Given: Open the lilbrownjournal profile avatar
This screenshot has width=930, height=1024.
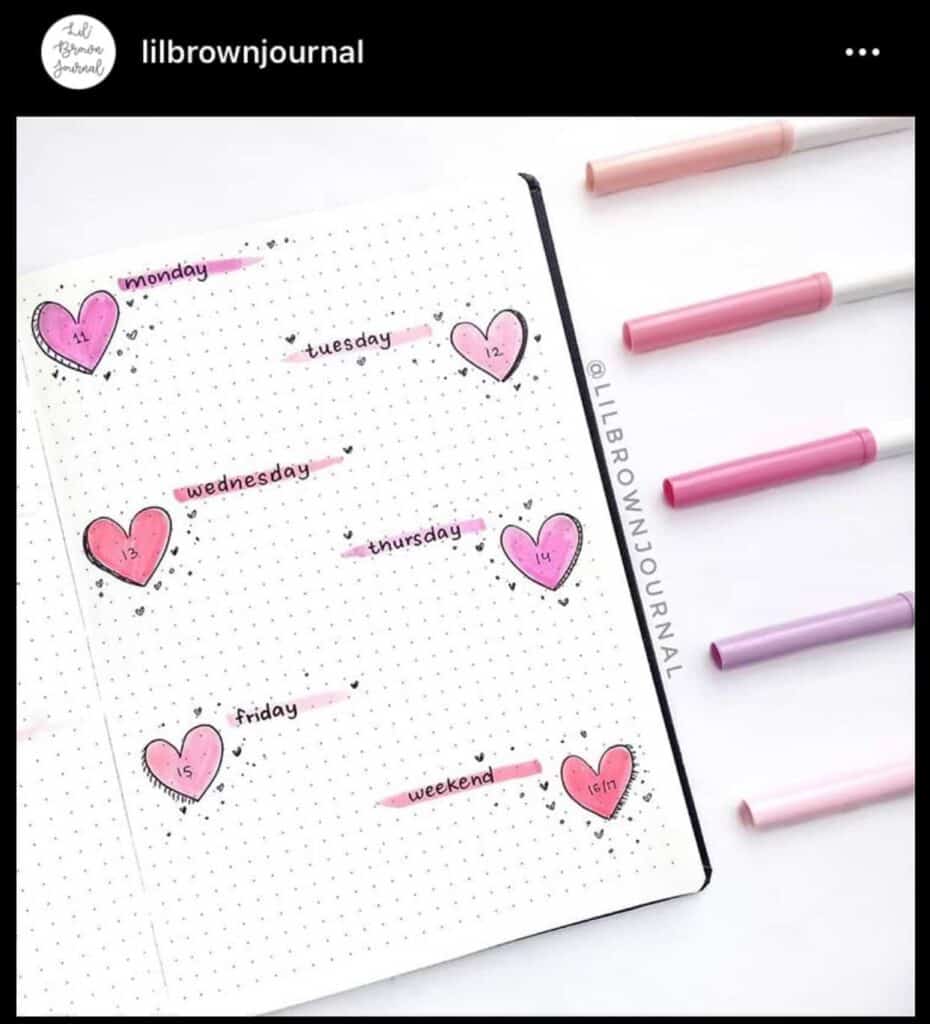Looking at the screenshot, I should point(78,52).
